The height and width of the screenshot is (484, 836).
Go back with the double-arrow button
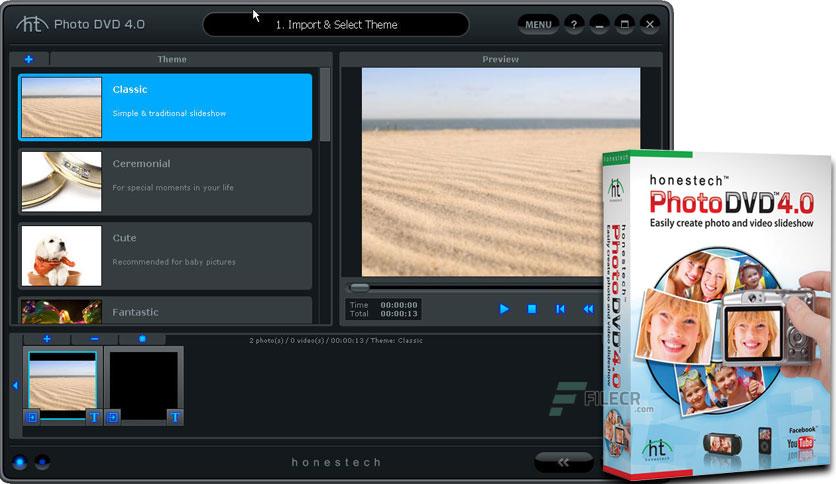(564, 462)
